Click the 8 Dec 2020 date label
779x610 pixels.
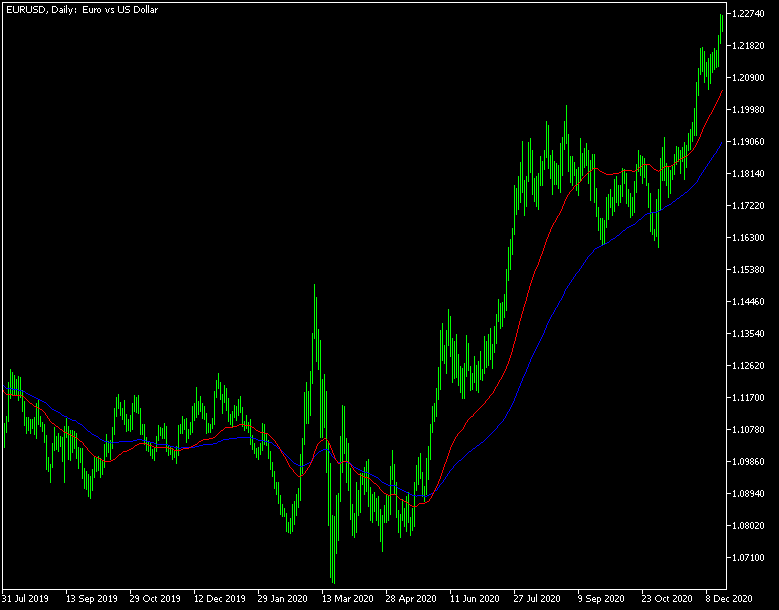coord(728,600)
